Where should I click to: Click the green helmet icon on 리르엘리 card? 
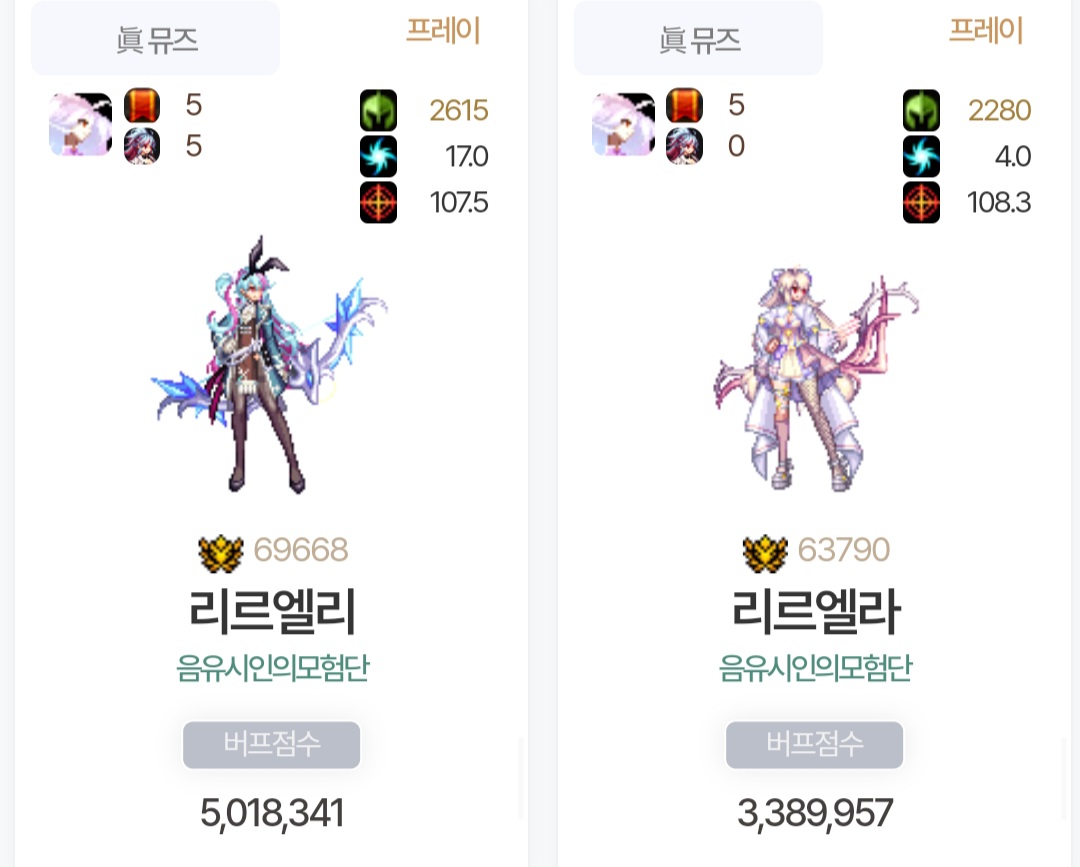pyautogui.click(x=378, y=110)
